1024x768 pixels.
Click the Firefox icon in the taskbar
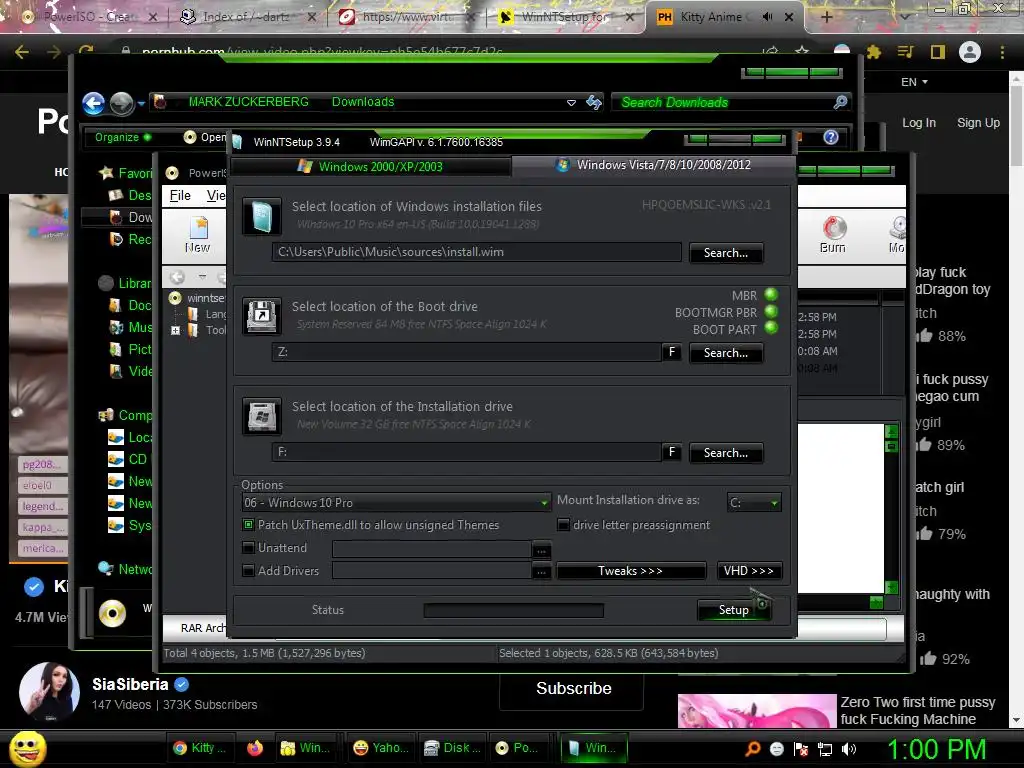point(255,748)
